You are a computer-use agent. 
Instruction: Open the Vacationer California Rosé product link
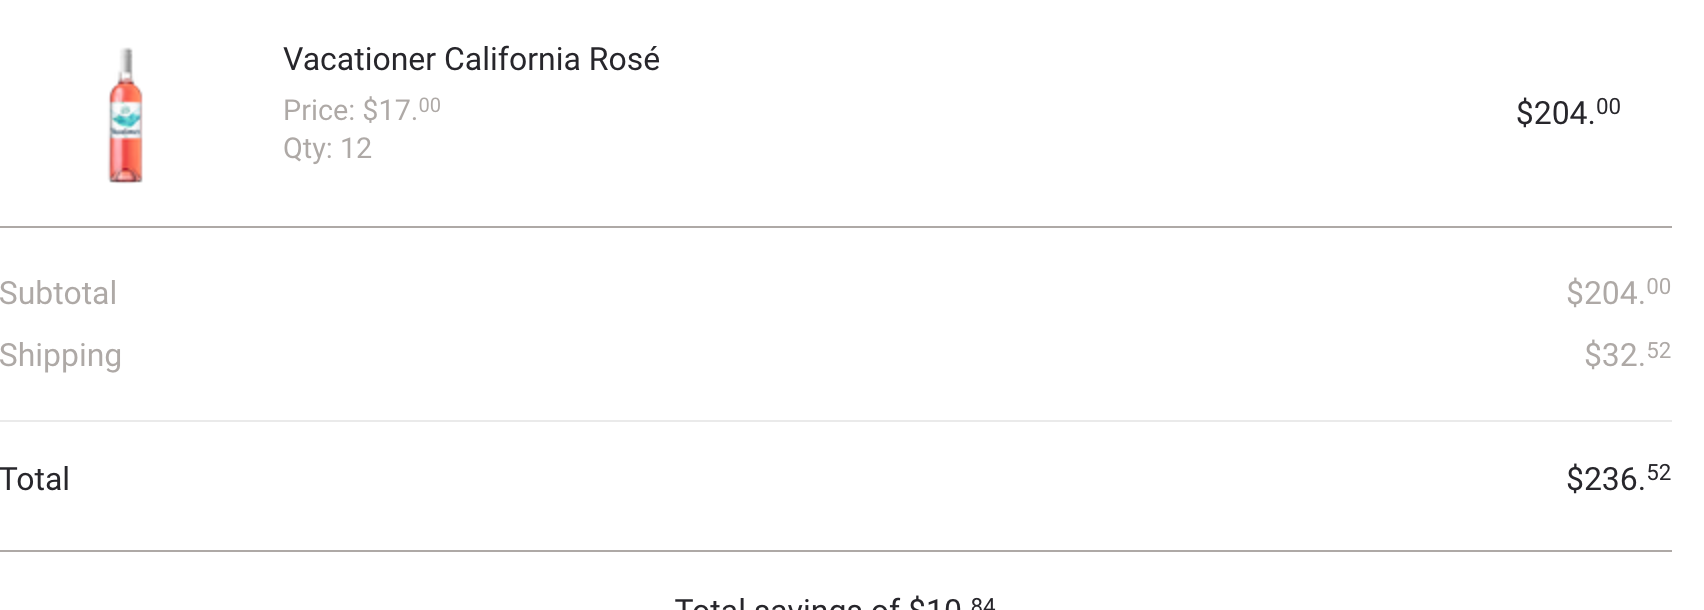pos(471,59)
